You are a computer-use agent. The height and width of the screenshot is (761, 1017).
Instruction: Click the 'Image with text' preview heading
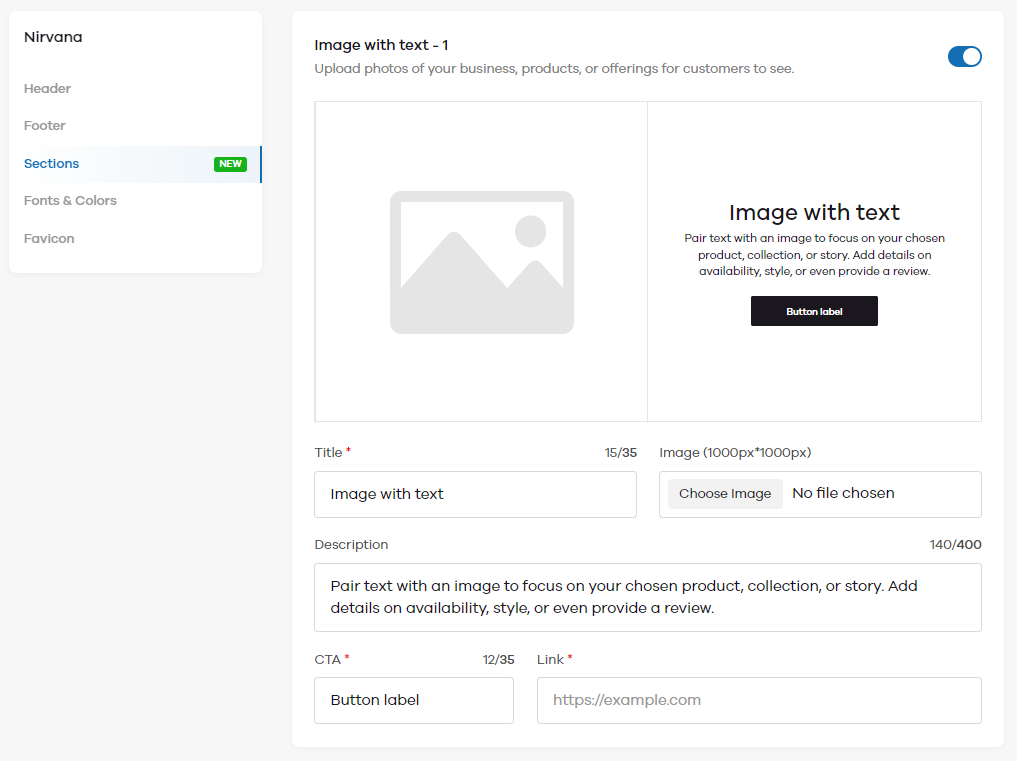pos(814,212)
